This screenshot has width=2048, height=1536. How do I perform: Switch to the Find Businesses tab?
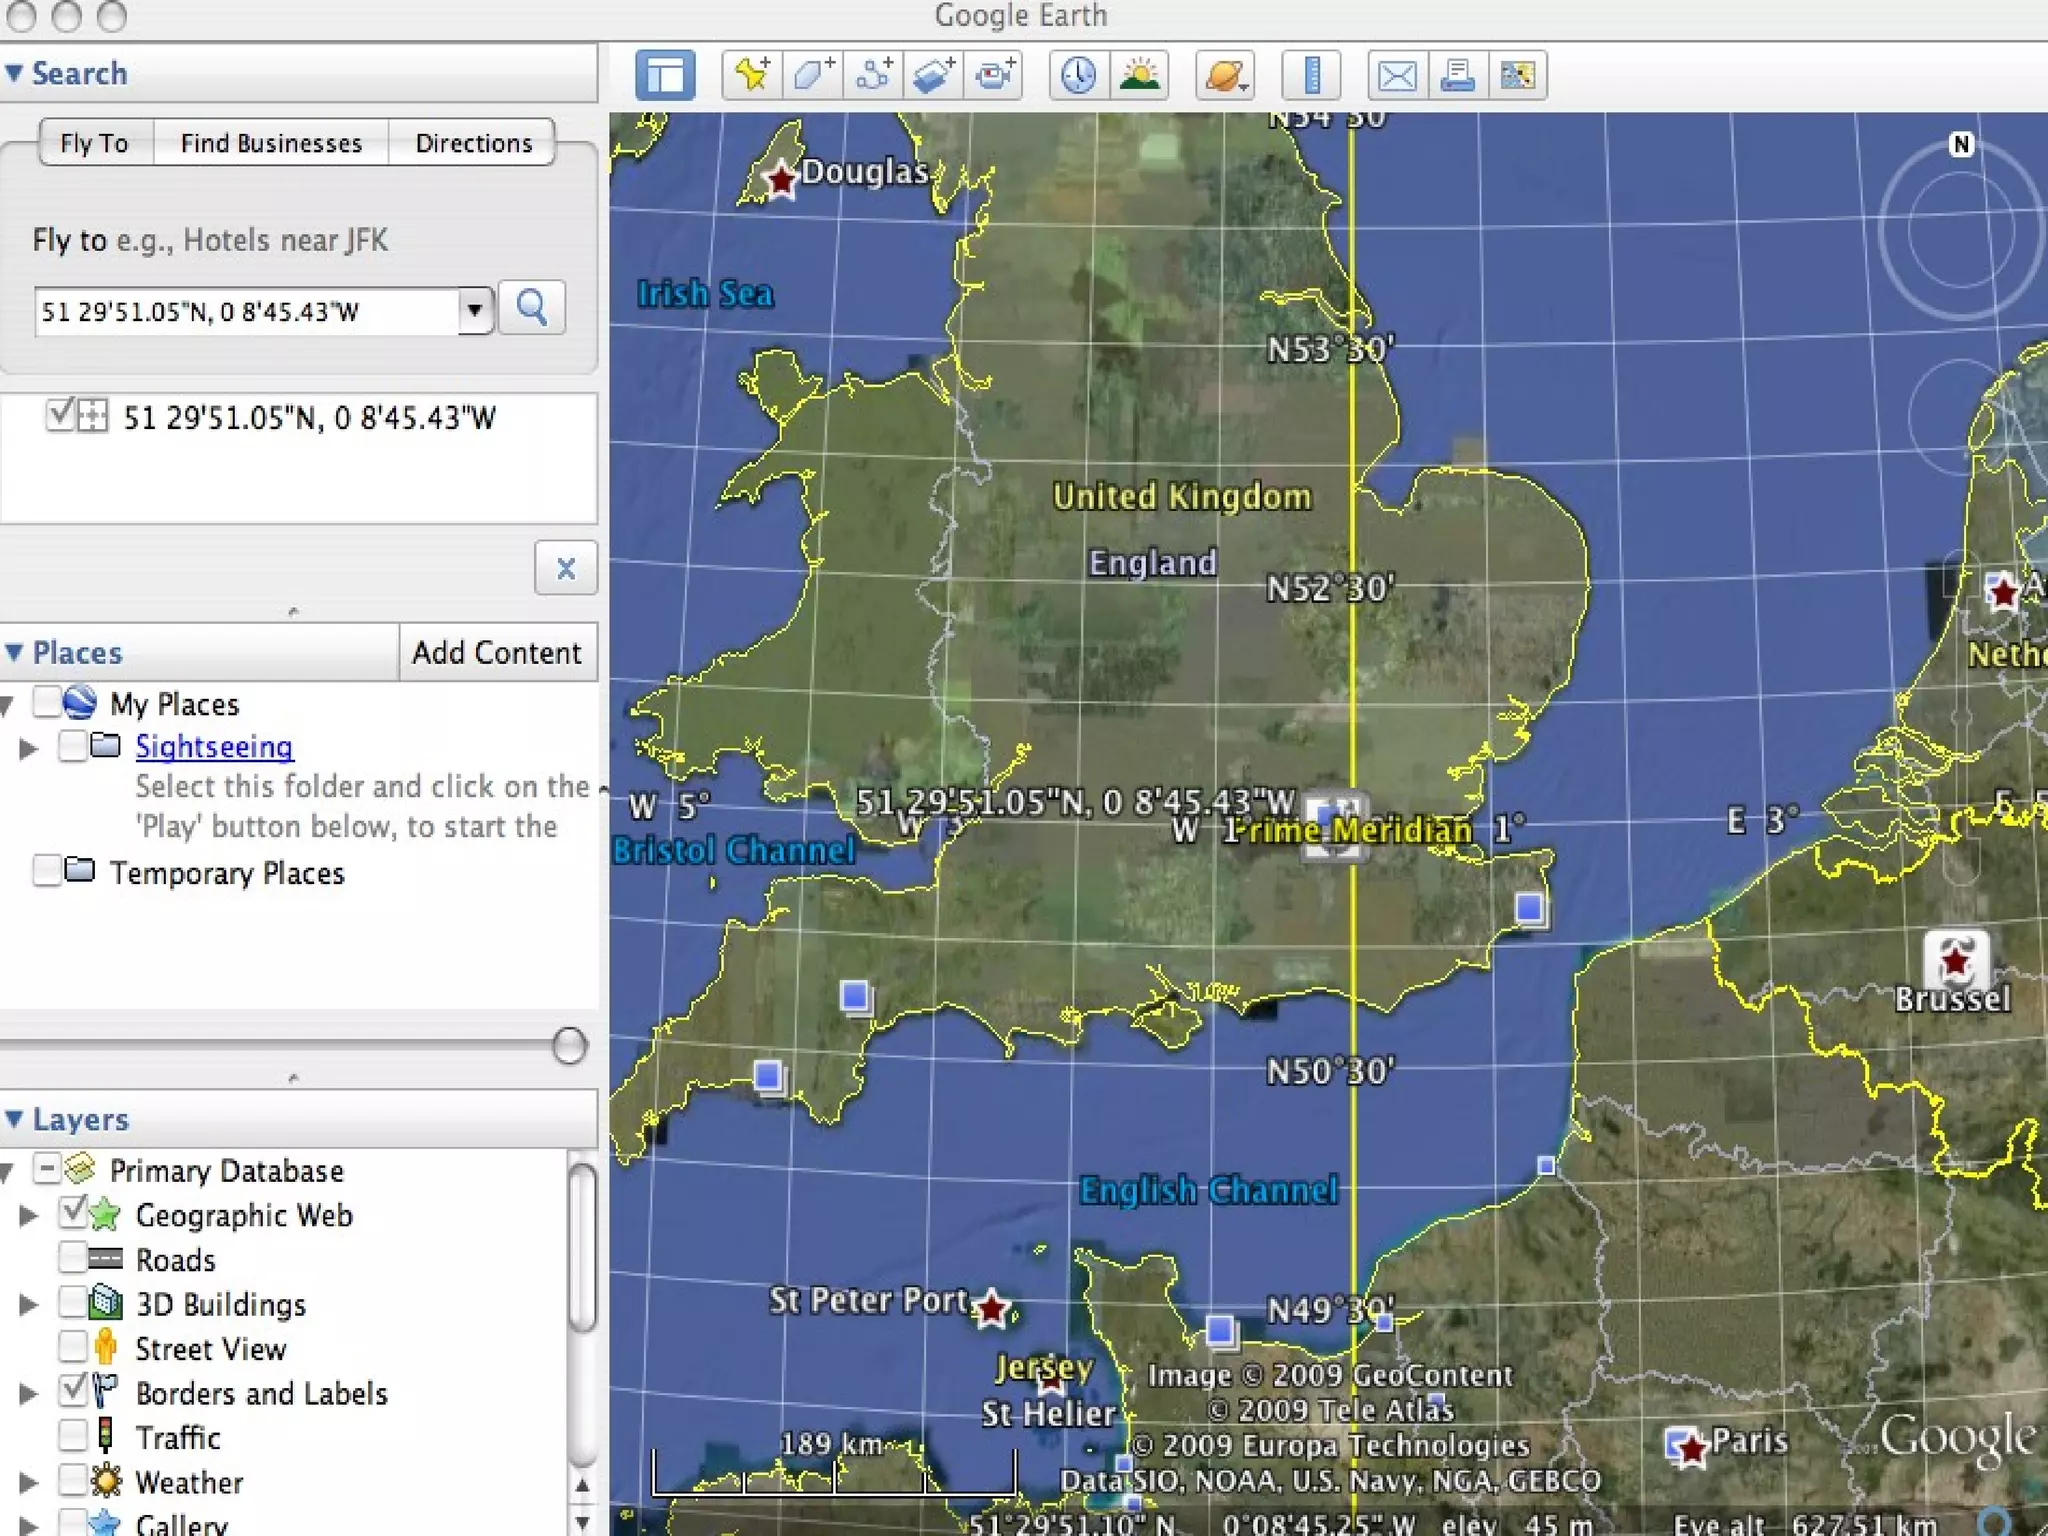pyautogui.click(x=271, y=143)
